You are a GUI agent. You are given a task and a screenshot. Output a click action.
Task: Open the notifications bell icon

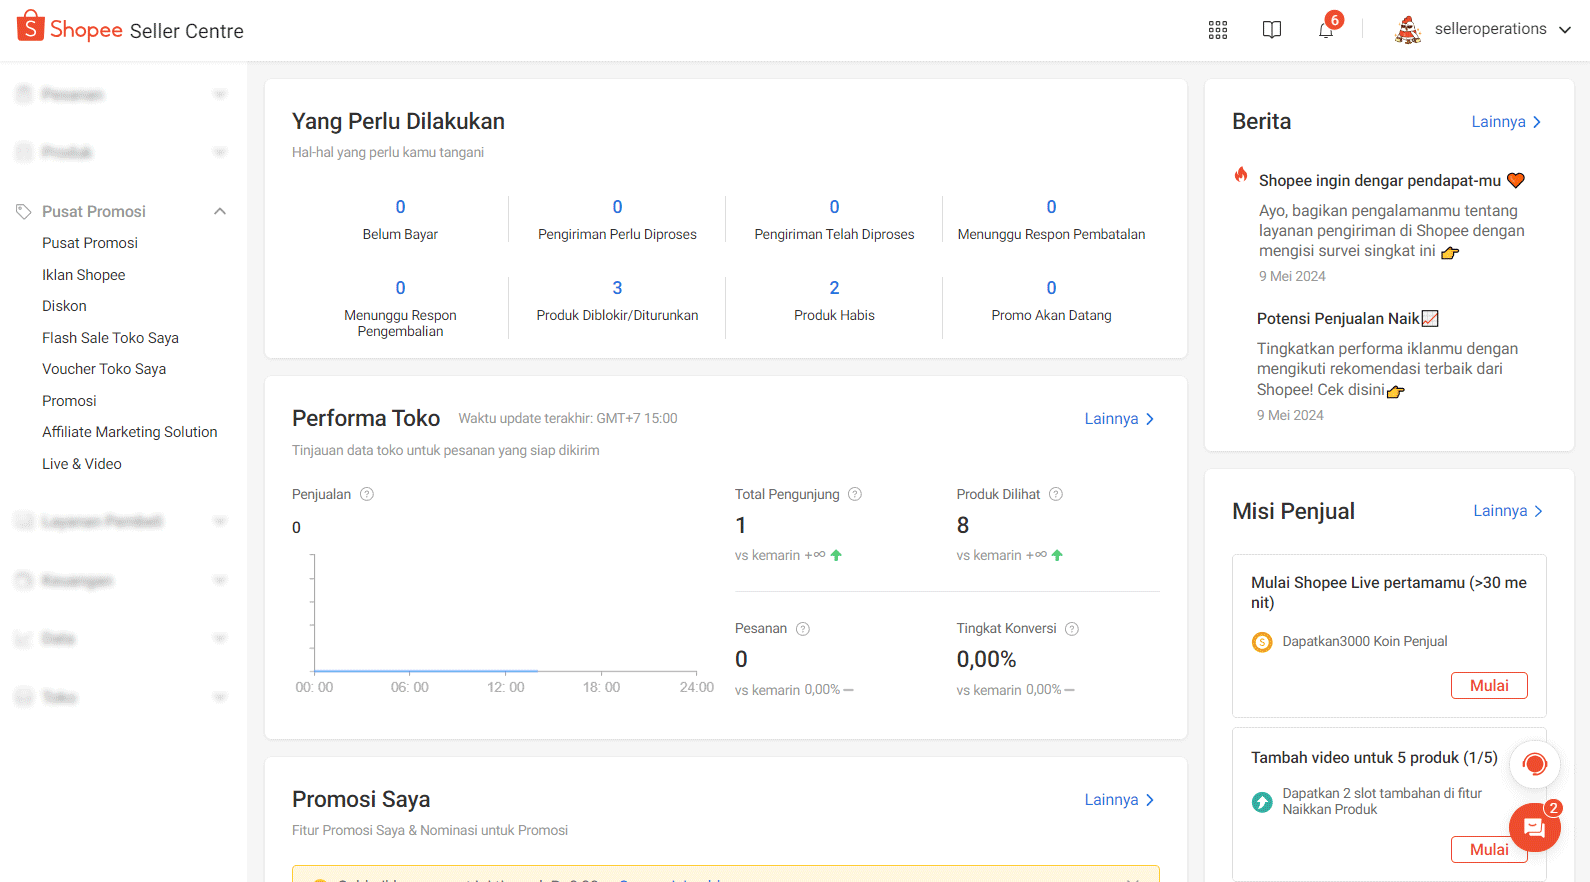1325,30
